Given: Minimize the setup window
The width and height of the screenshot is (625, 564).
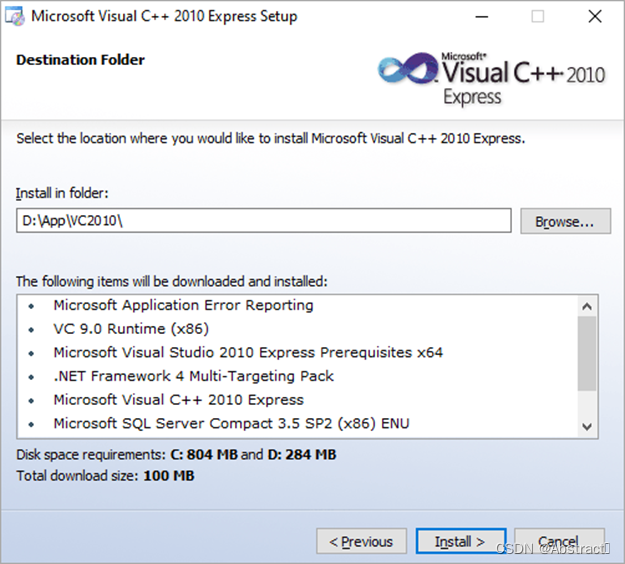Looking at the screenshot, I should coord(482,16).
